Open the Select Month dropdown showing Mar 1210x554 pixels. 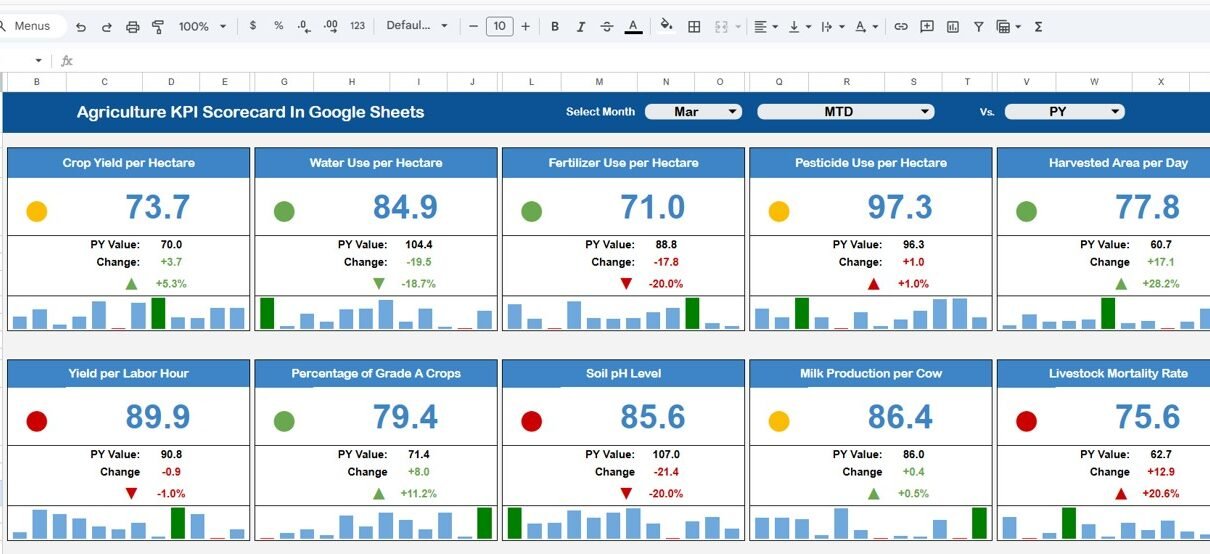693,112
